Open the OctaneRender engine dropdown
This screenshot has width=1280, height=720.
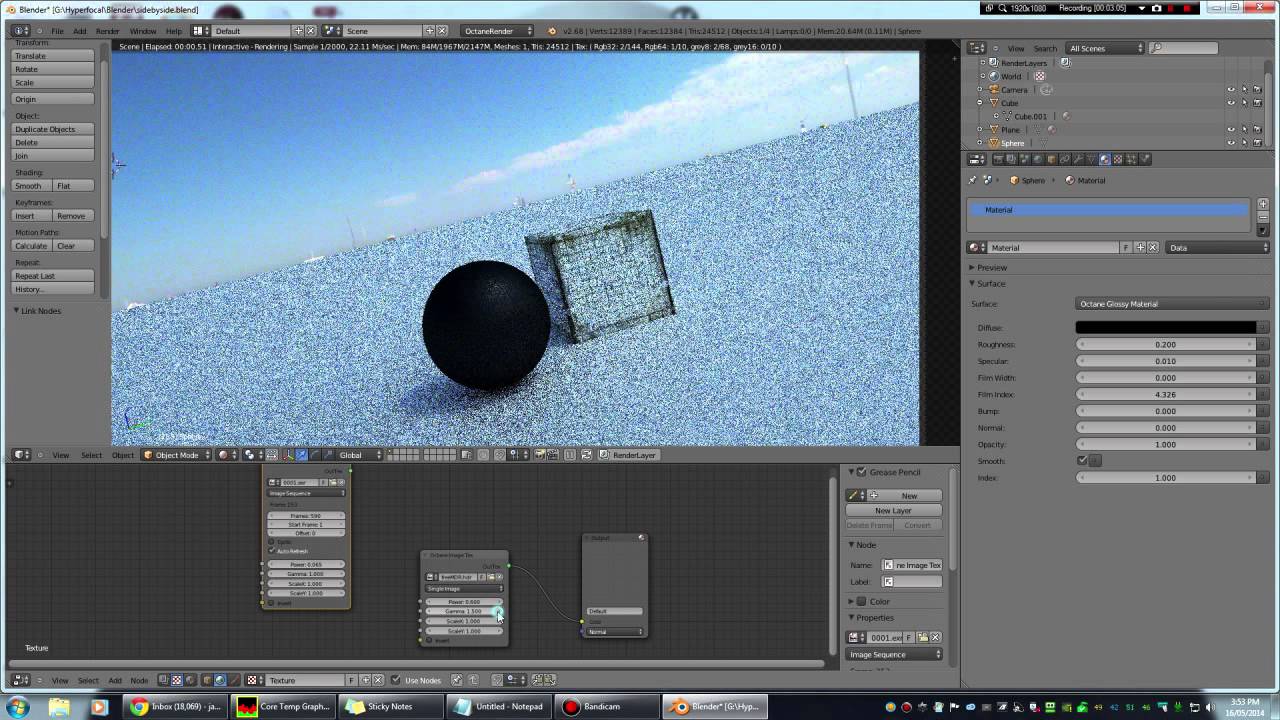(498, 31)
